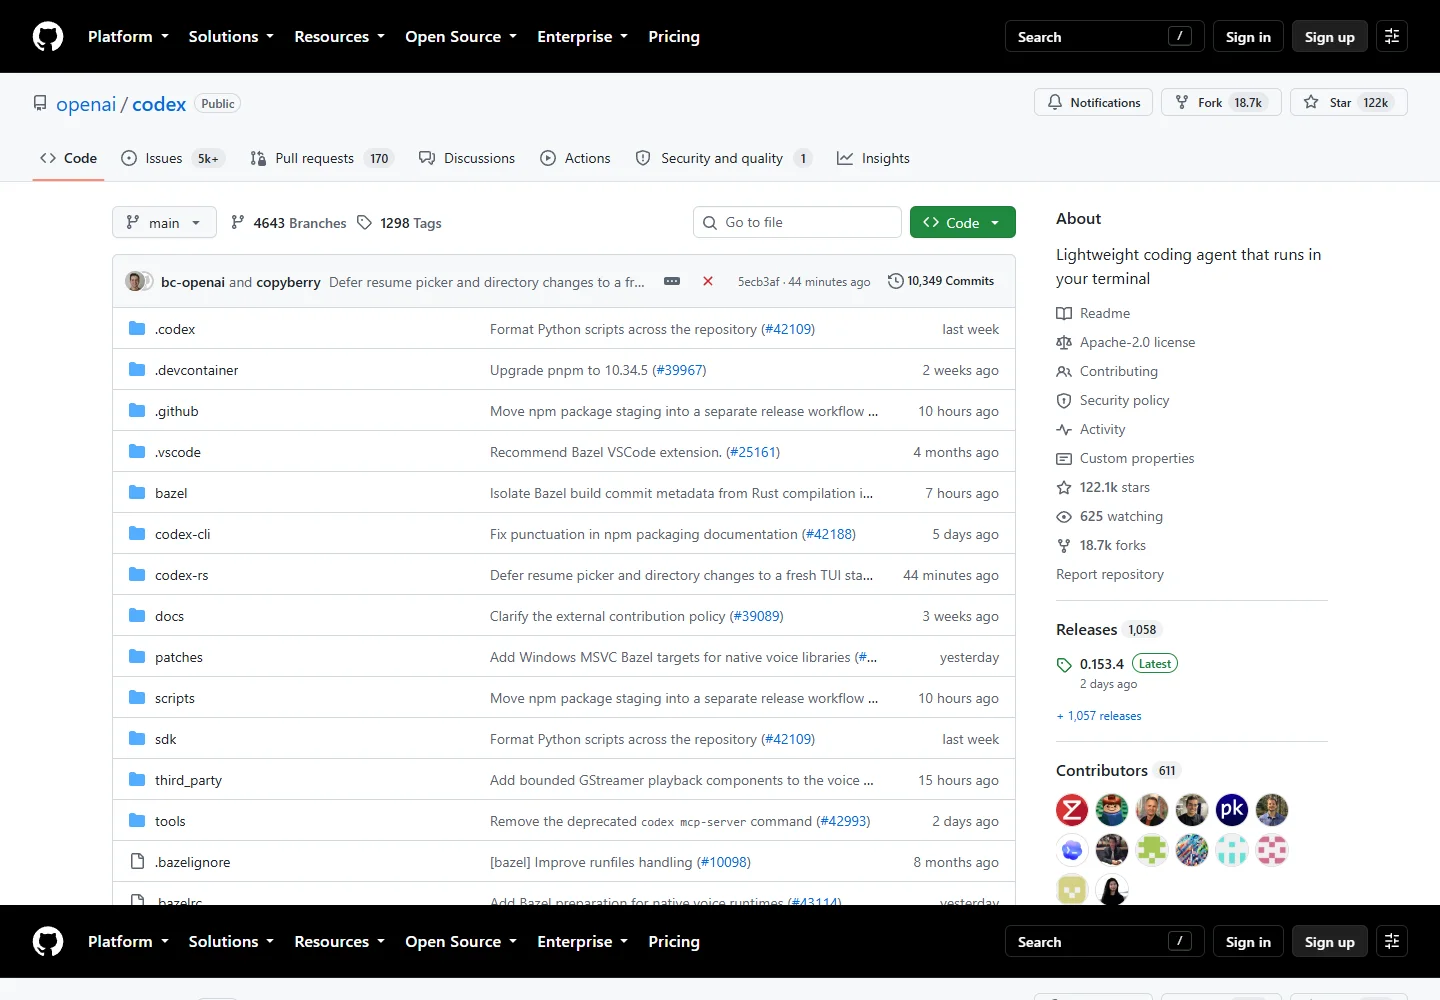Click the bc-openai avatar in the commit row
This screenshot has width=1440, height=1000.
(135, 282)
